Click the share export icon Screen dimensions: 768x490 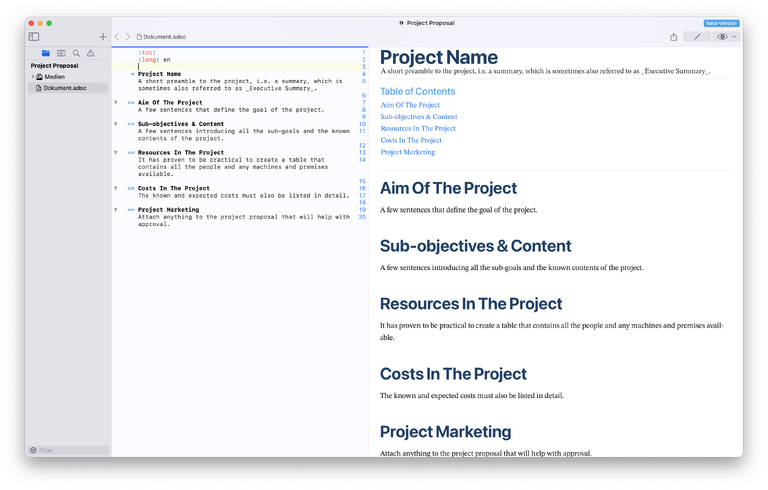673,37
